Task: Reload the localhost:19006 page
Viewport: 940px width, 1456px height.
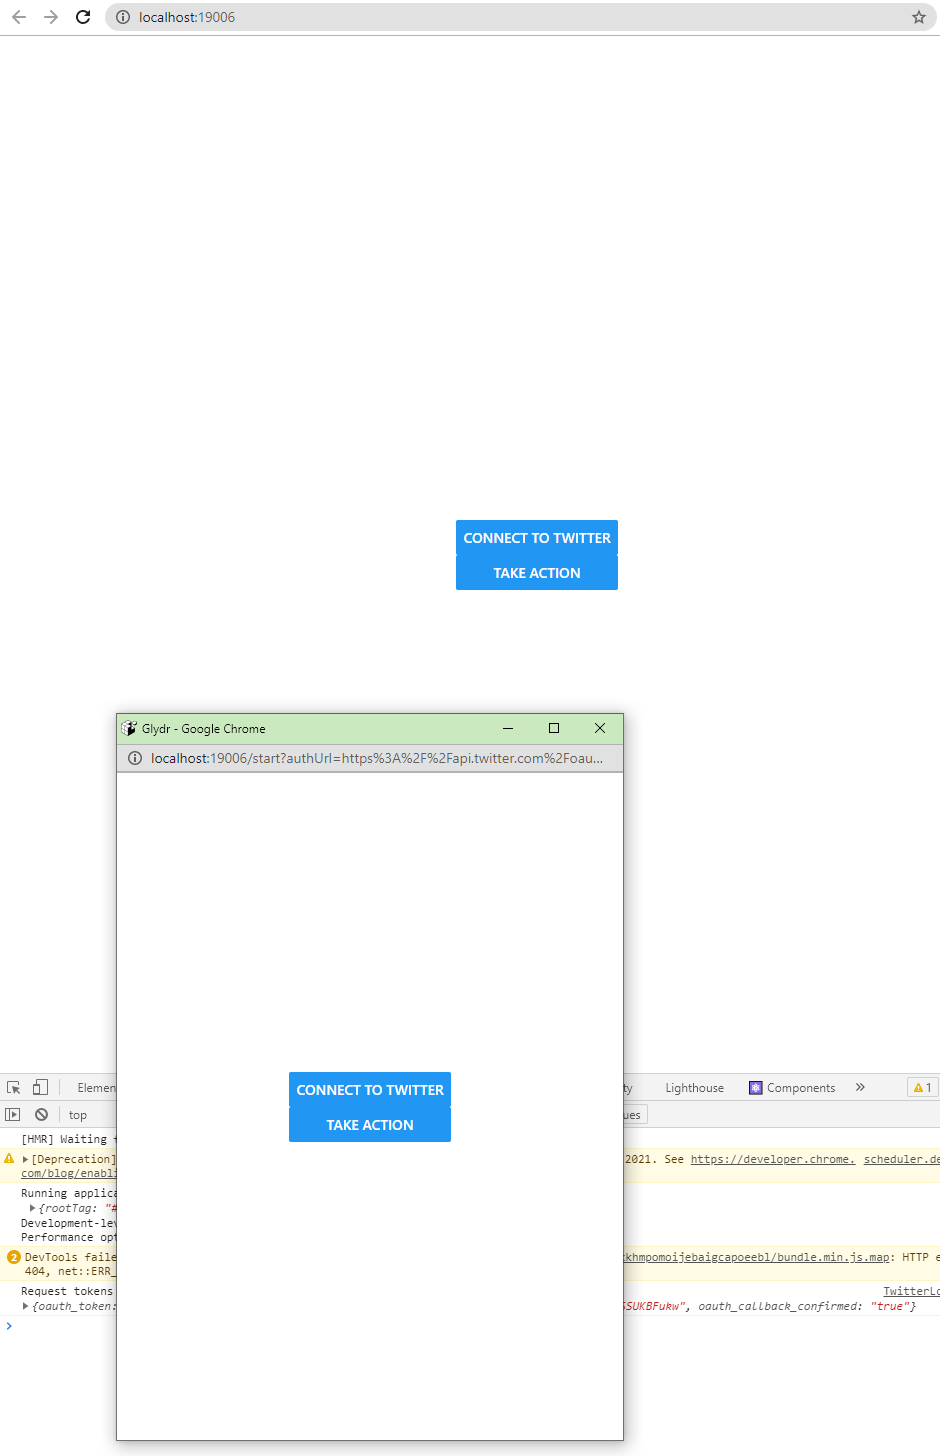Action: coord(83,17)
